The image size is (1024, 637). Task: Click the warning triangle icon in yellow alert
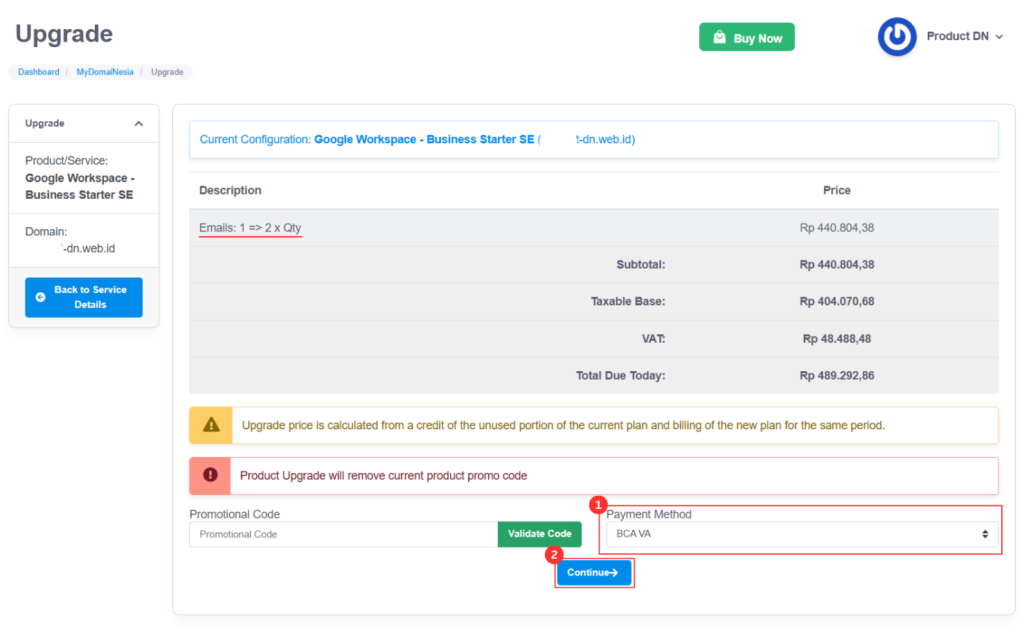[210, 424]
